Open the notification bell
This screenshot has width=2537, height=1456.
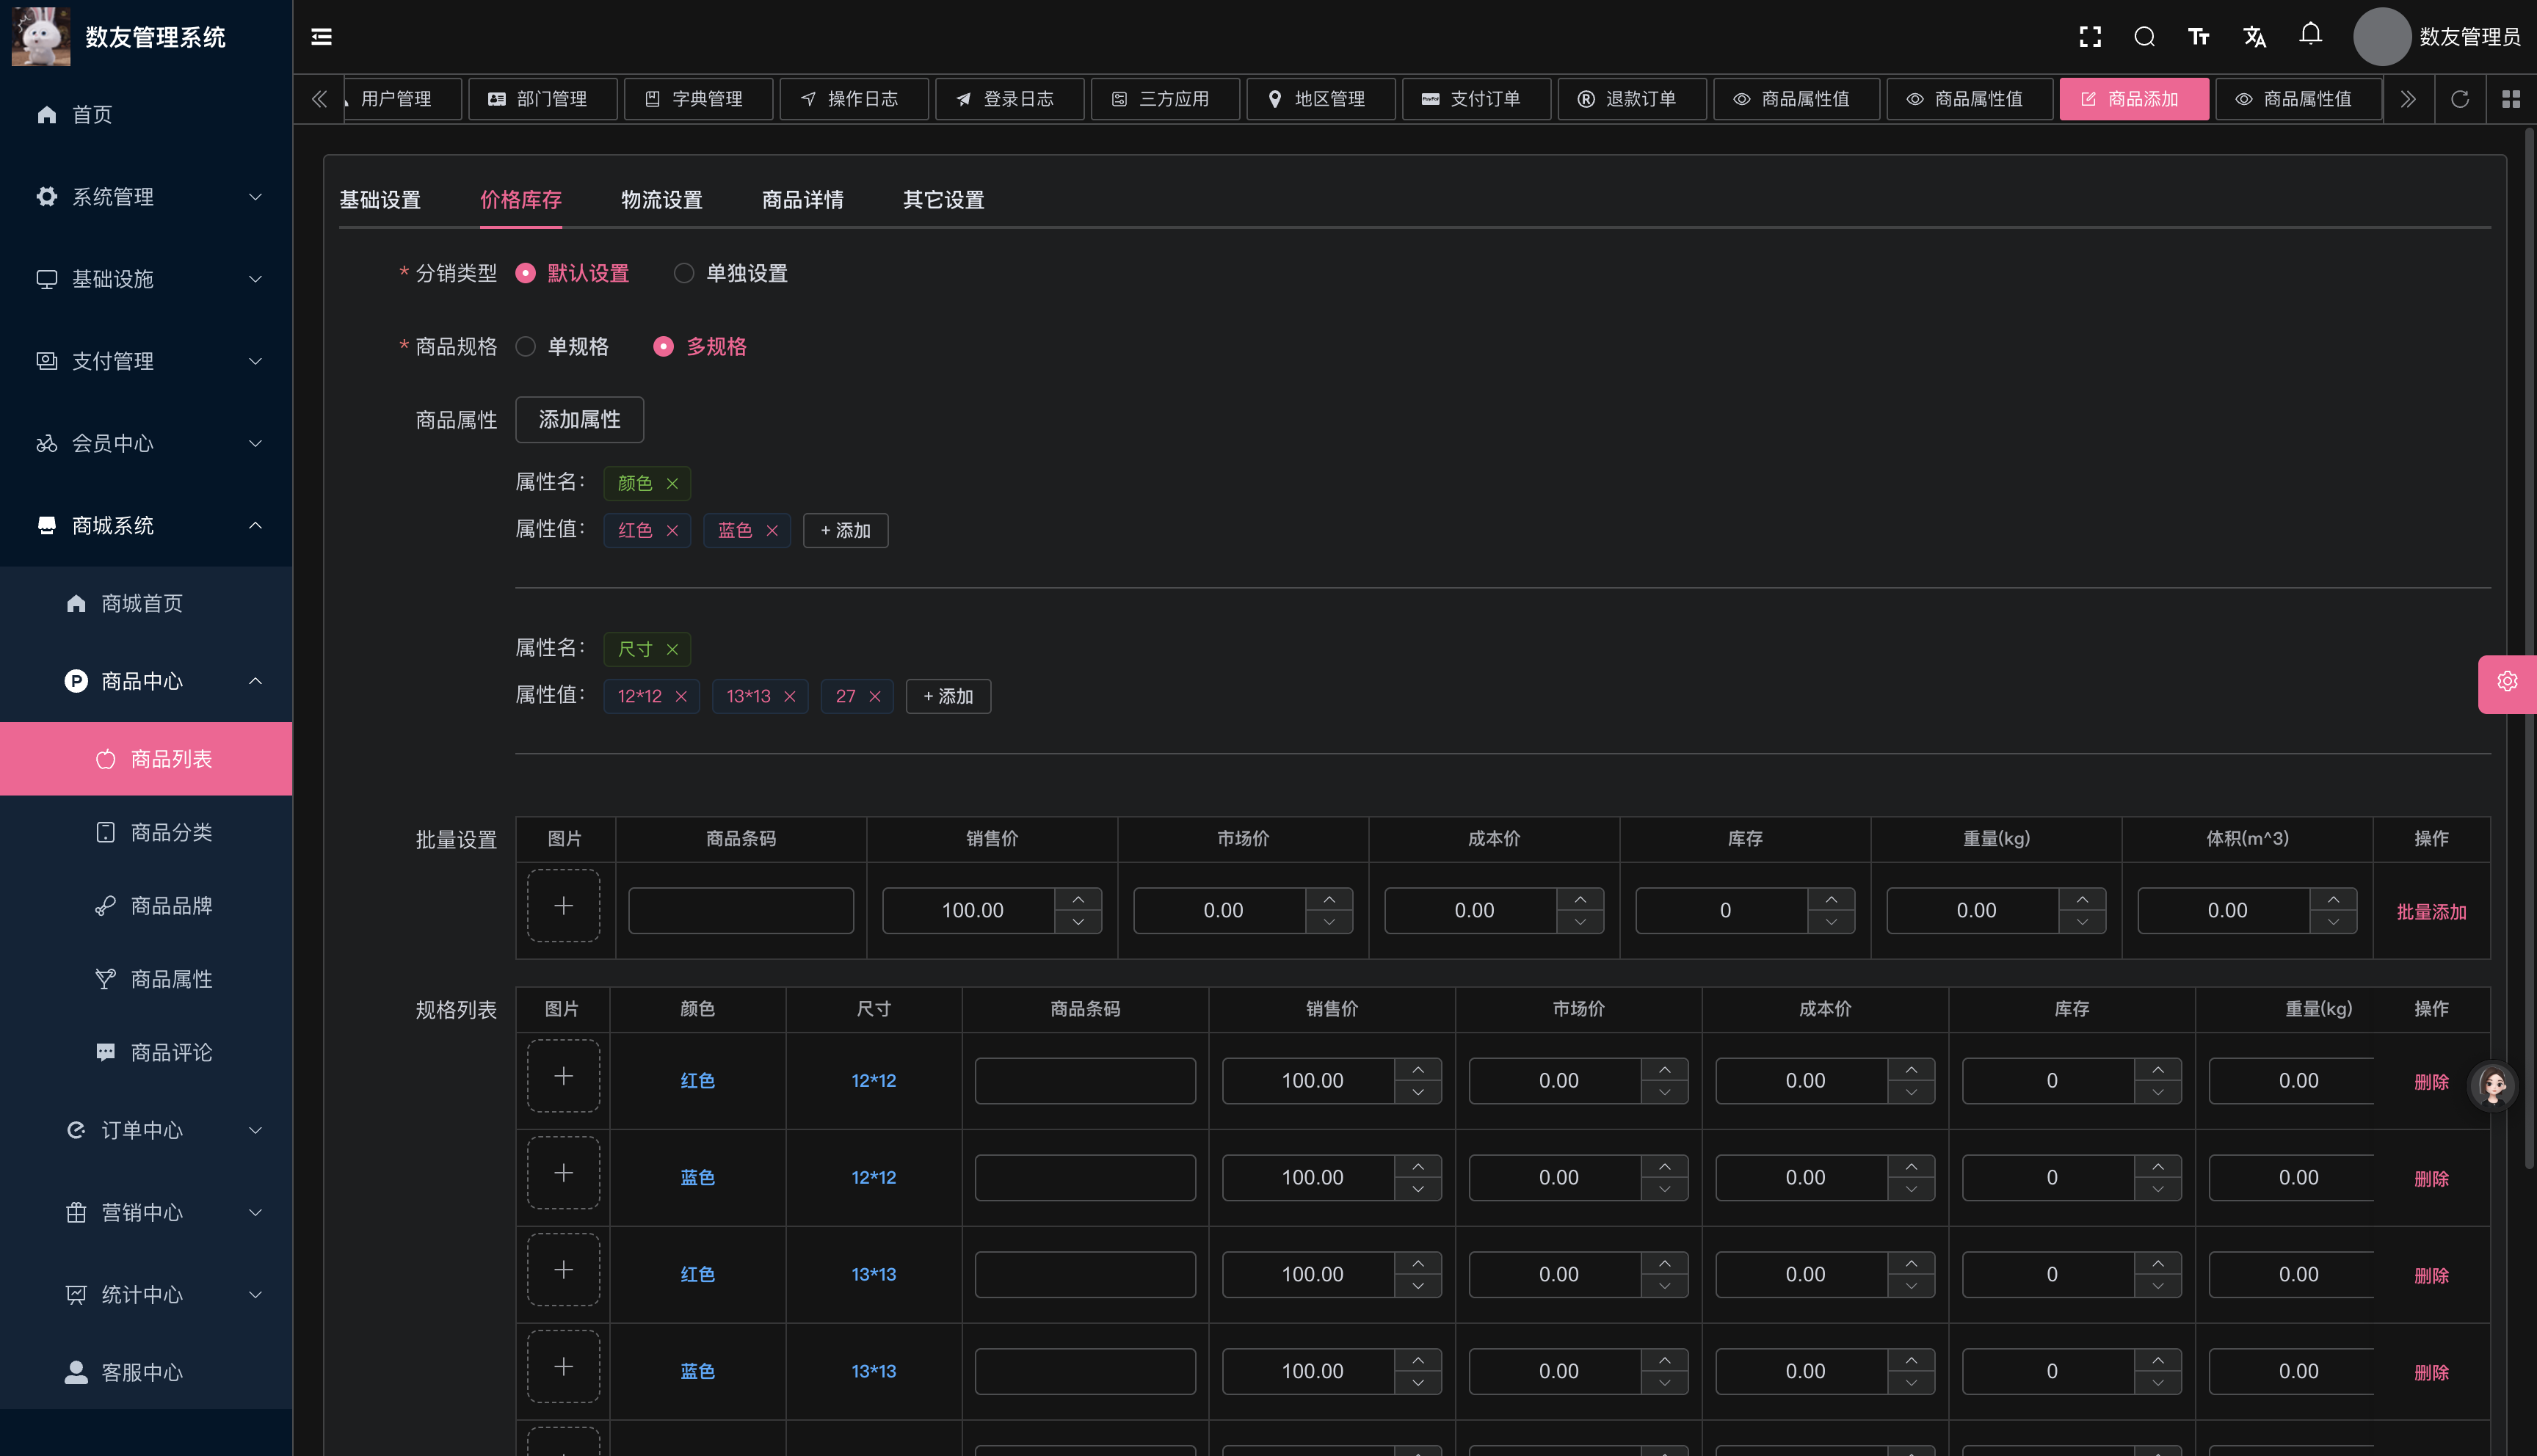click(x=2310, y=35)
